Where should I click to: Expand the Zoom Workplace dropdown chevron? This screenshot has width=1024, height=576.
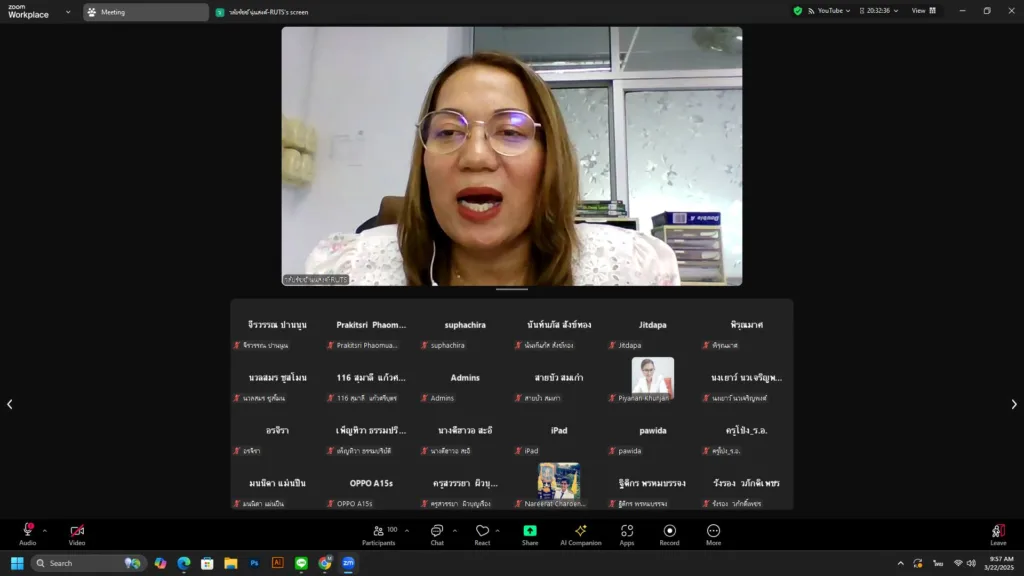pos(68,12)
